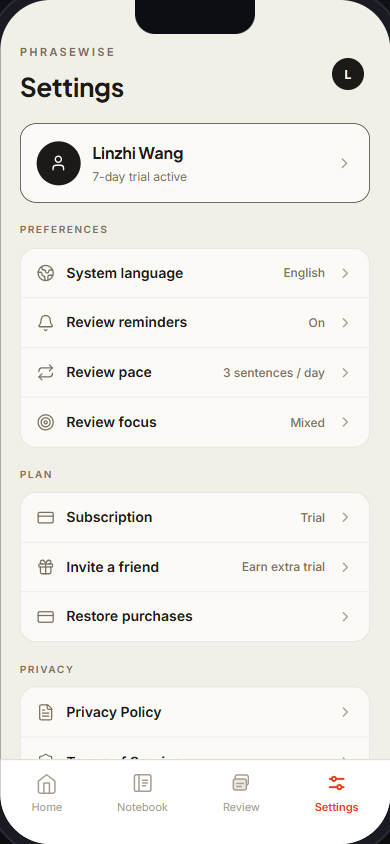Tap the globe icon beside System language

pyautogui.click(x=46, y=273)
